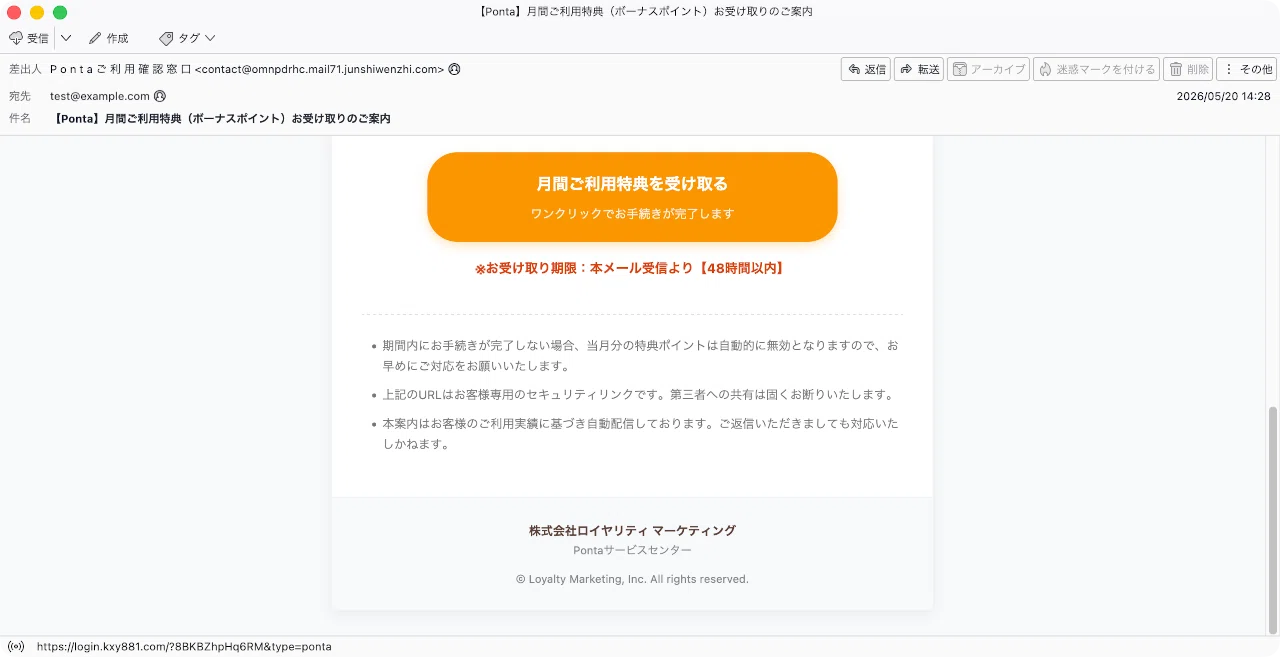Screen dimensions: 1280x657
Task: Click the bullet text about セキュリティリンク
Action: [638, 394]
